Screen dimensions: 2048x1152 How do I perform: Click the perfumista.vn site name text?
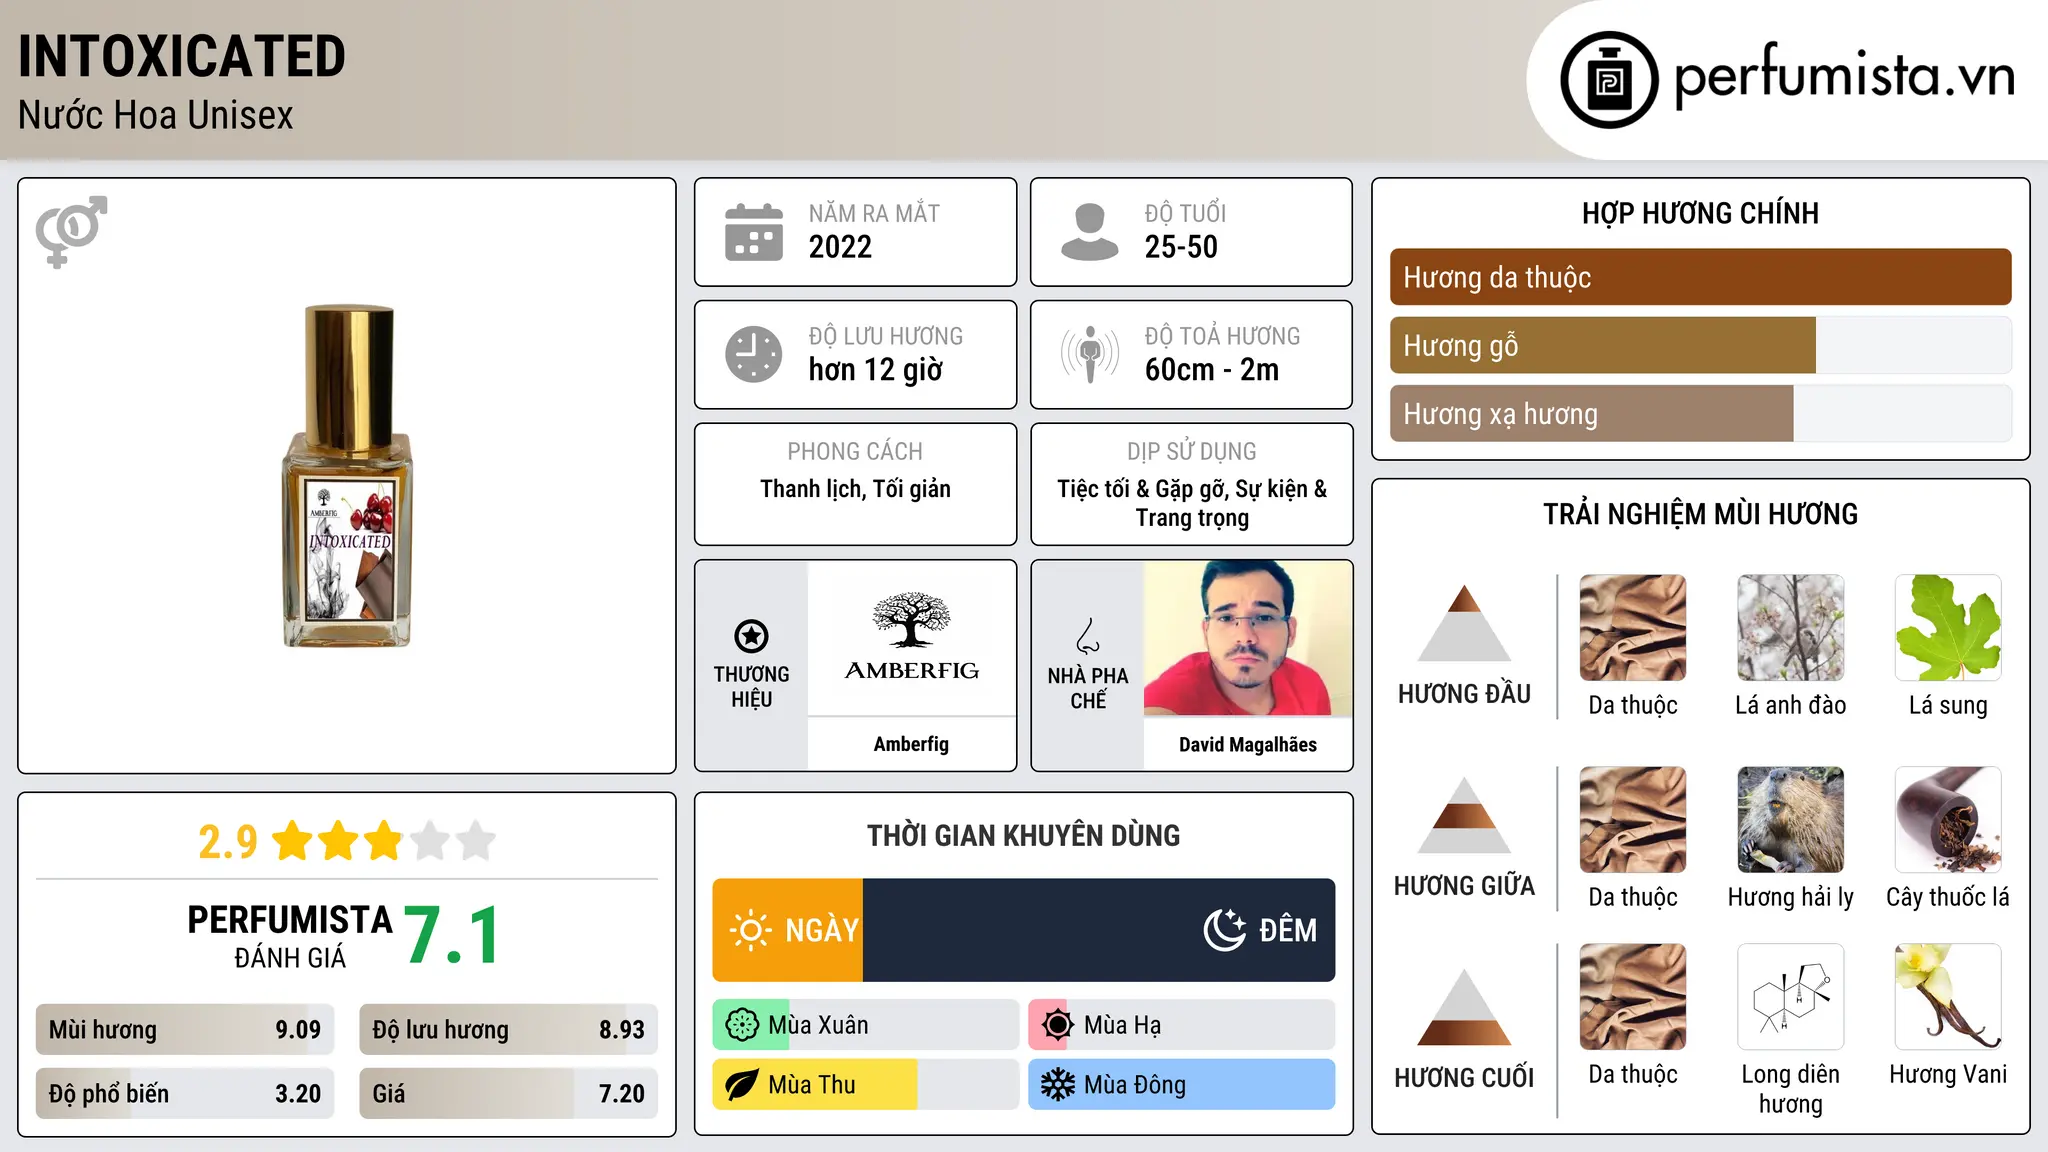pos(1844,77)
